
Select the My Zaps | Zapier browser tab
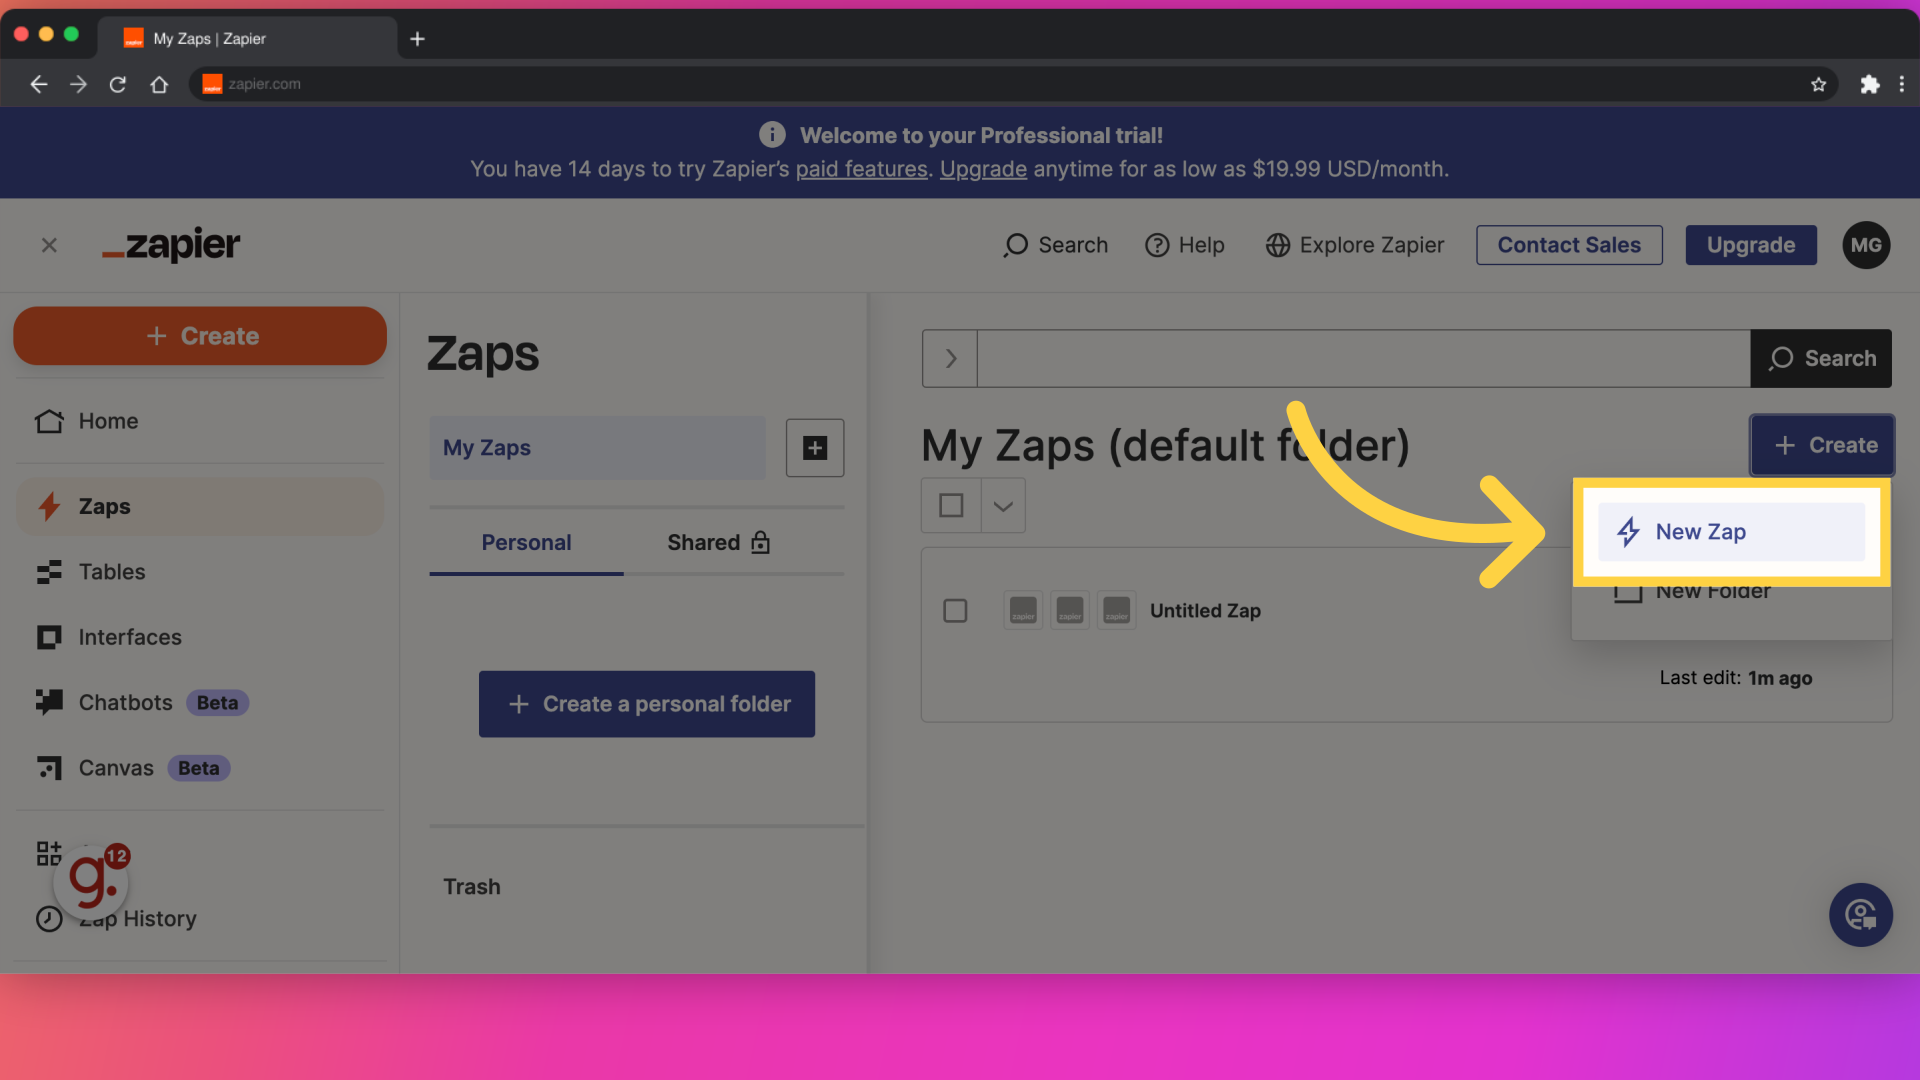(x=247, y=38)
